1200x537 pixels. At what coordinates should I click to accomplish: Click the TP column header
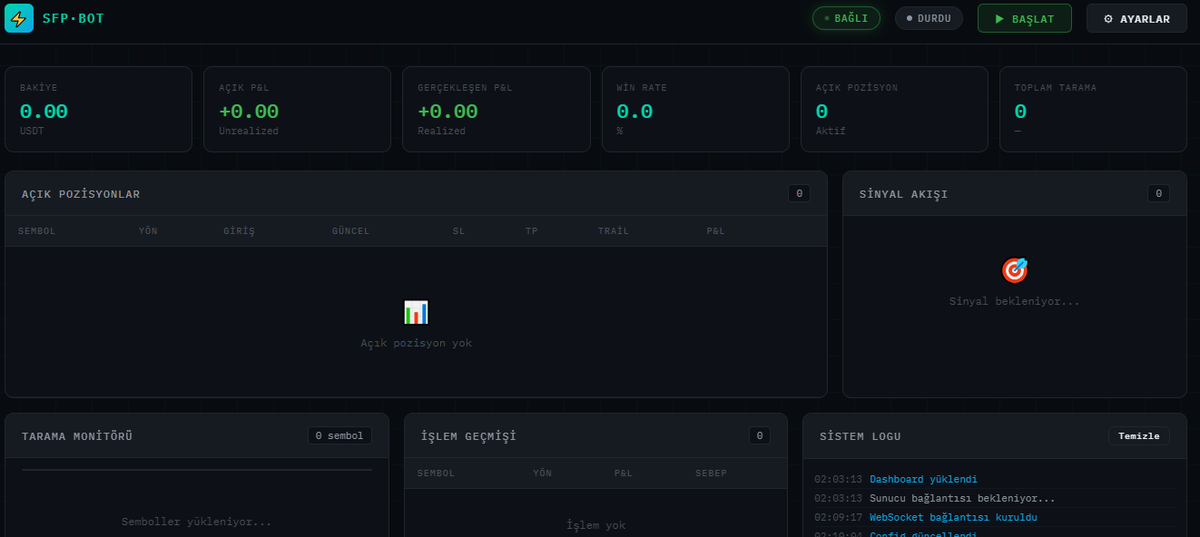coord(532,231)
